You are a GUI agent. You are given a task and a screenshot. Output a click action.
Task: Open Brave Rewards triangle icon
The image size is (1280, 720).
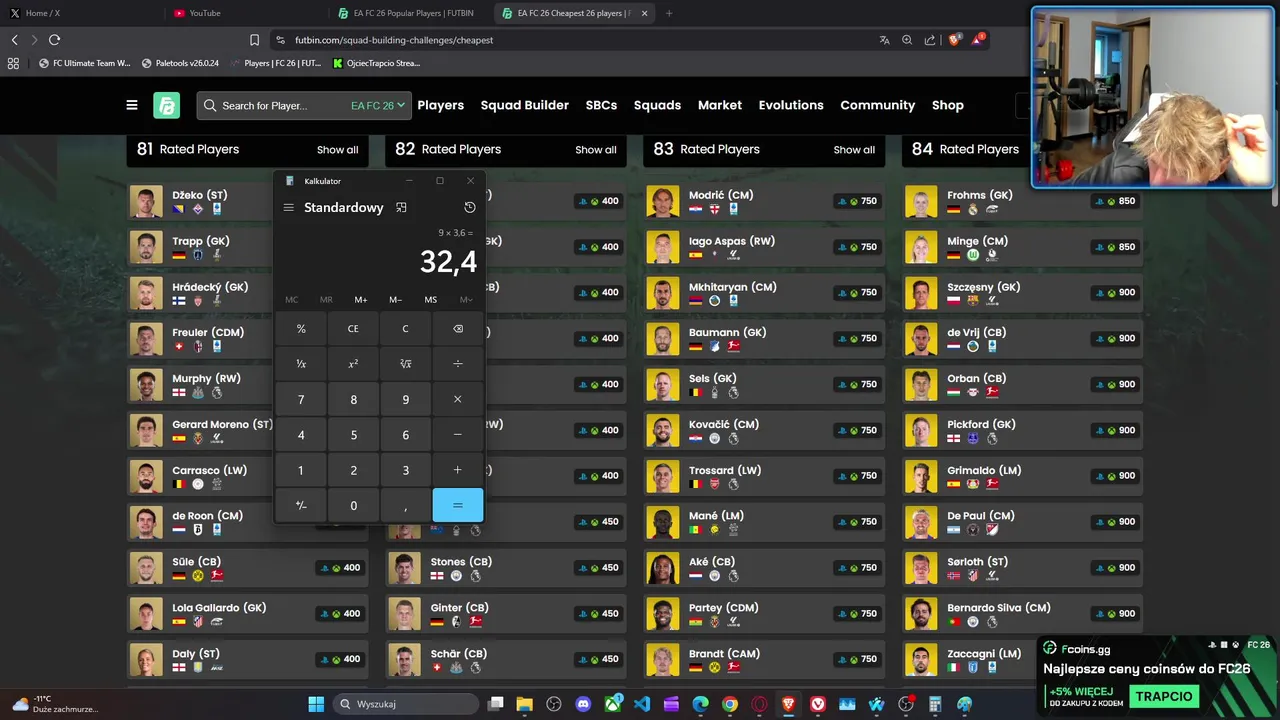(x=979, y=40)
